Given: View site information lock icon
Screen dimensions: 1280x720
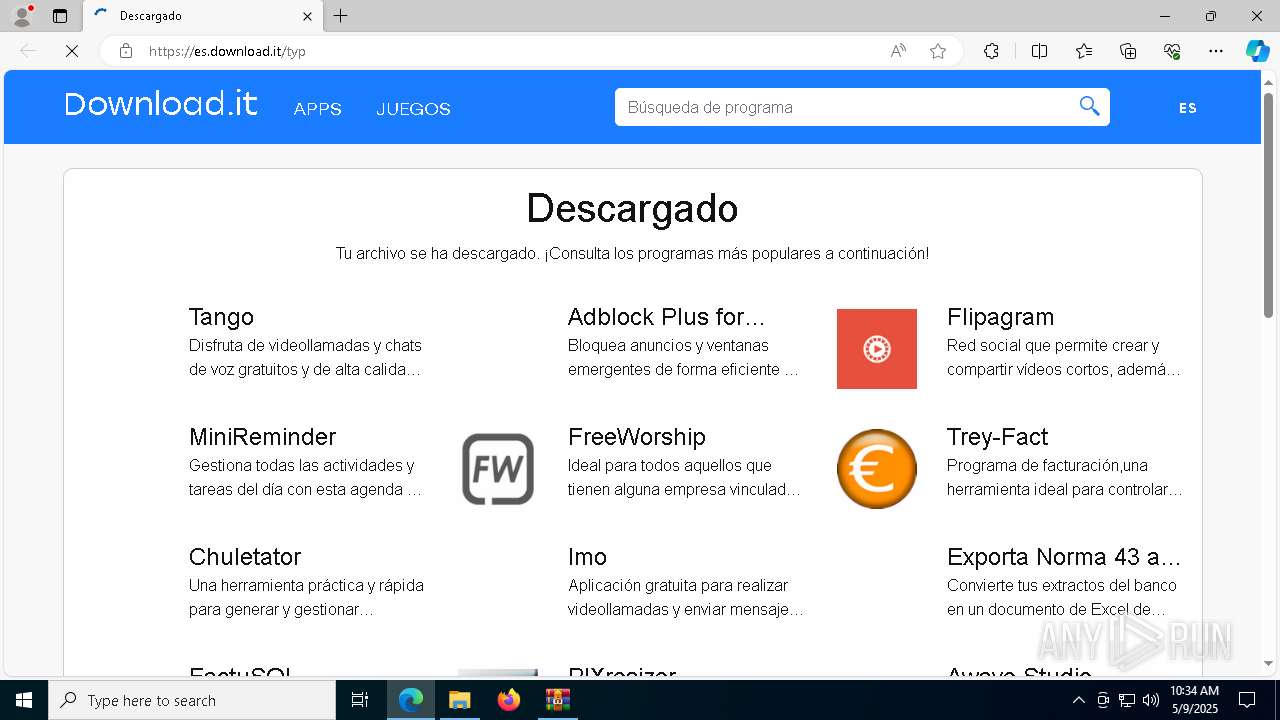Looking at the screenshot, I should [126, 51].
